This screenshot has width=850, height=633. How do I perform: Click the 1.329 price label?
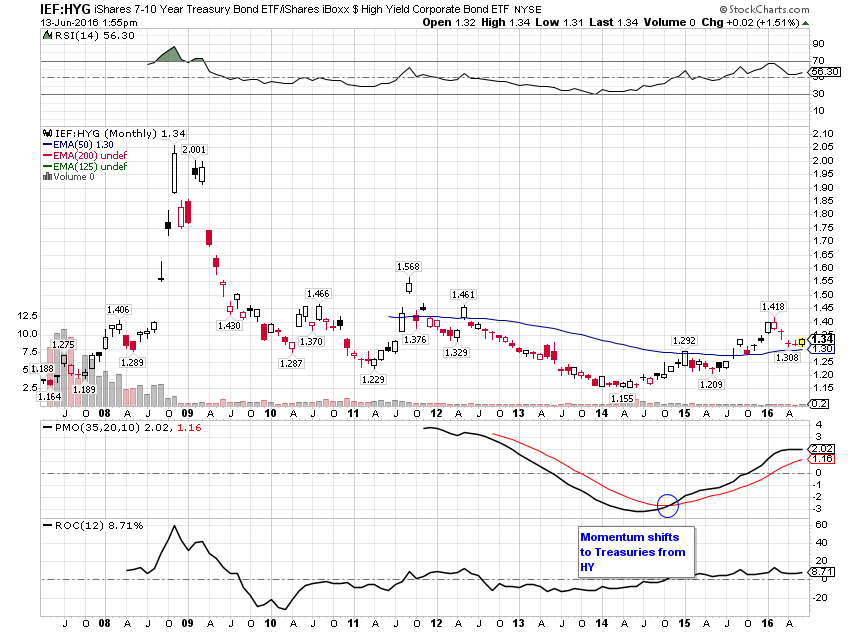[456, 353]
